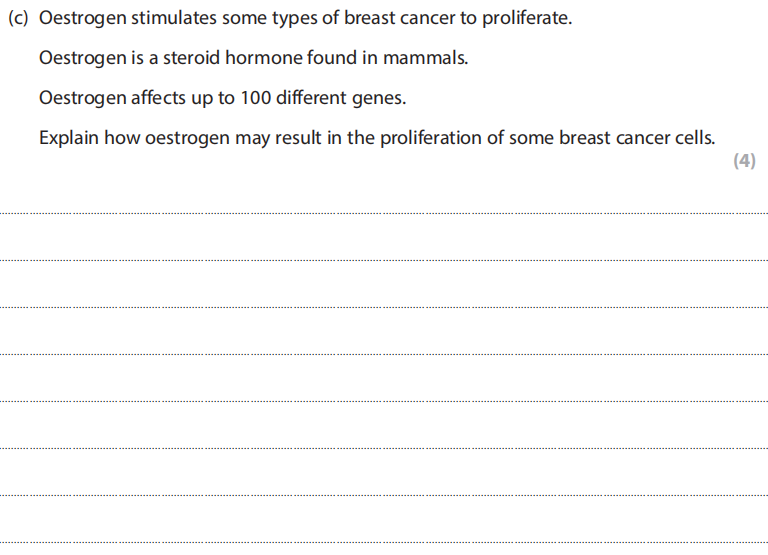Click the second dotted answer line
The height and width of the screenshot is (555, 768).
click(384, 260)
